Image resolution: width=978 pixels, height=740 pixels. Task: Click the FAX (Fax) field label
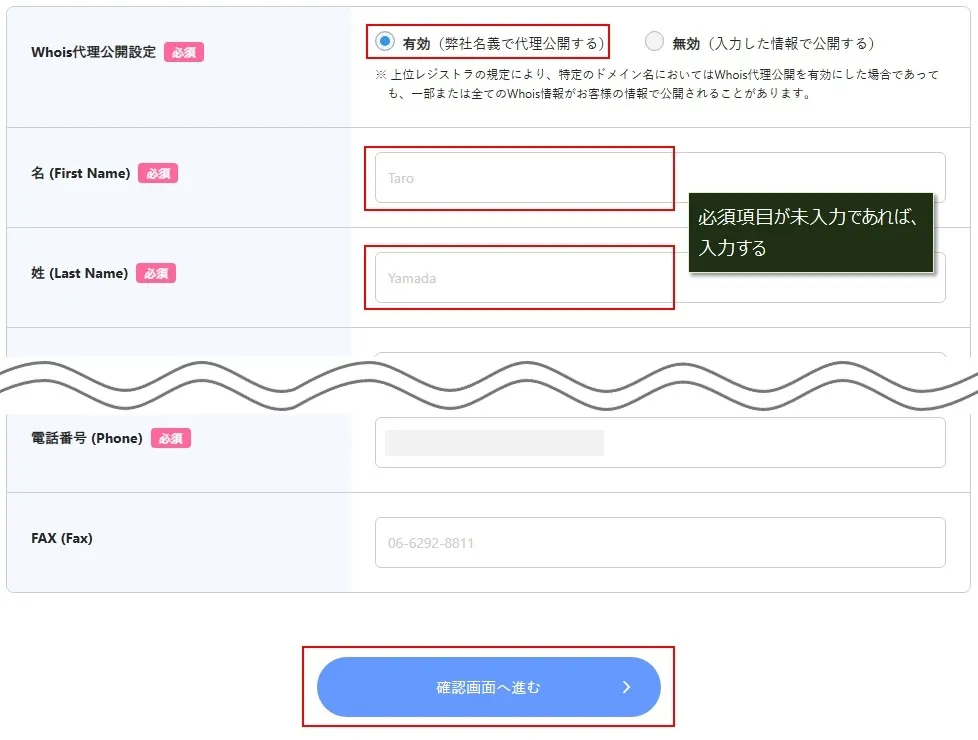pos(62,538)
